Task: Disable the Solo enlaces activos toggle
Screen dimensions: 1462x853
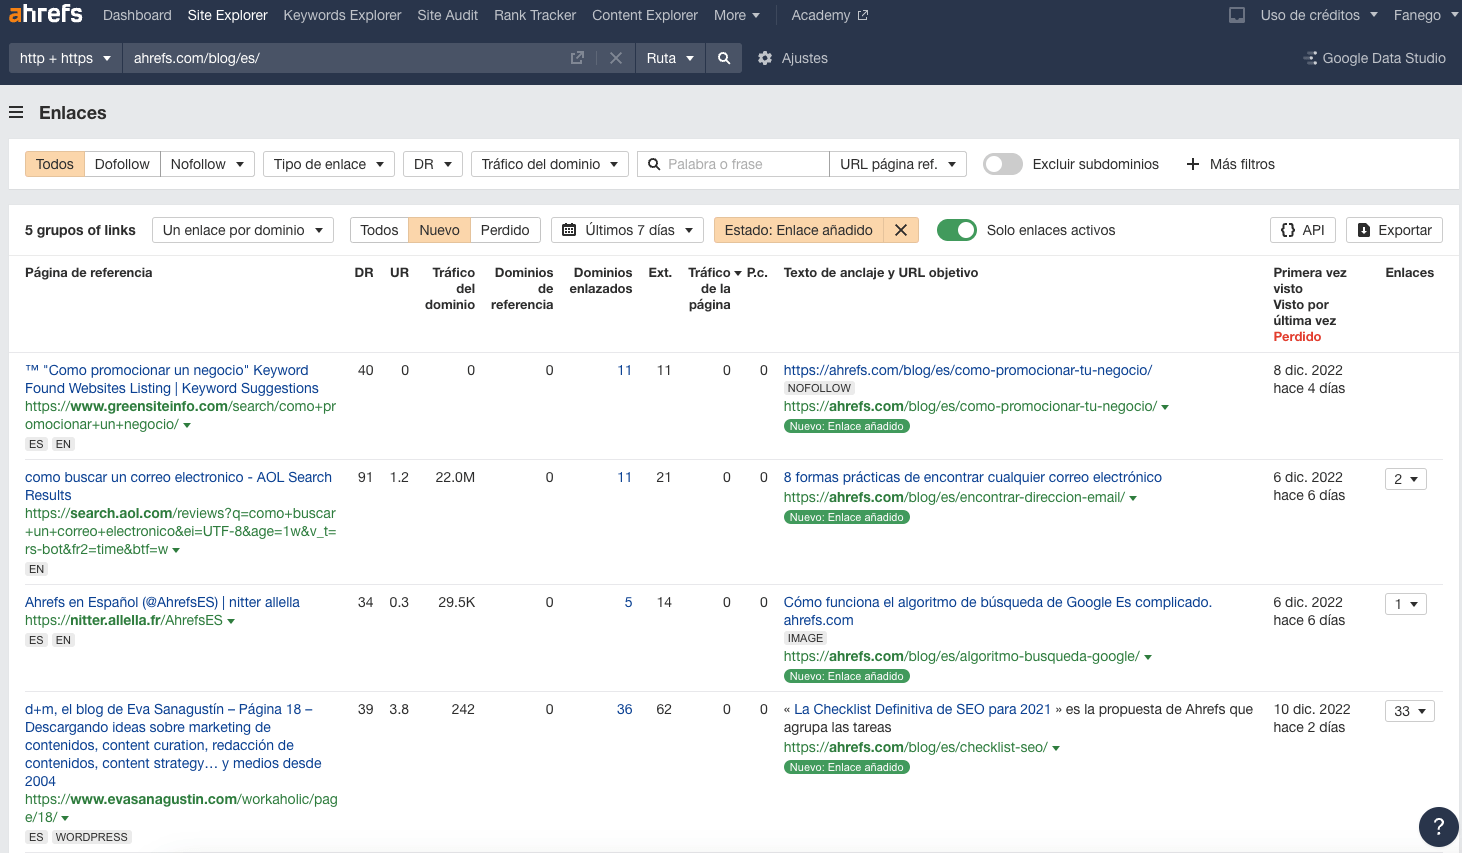Action: (957, 229)
